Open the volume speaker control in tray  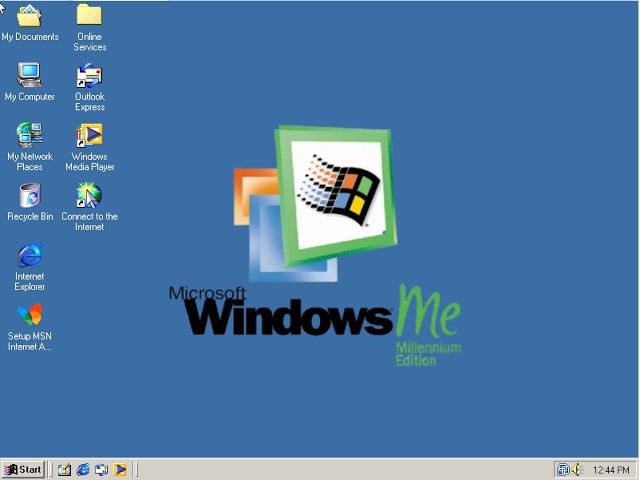pos(577,470)
